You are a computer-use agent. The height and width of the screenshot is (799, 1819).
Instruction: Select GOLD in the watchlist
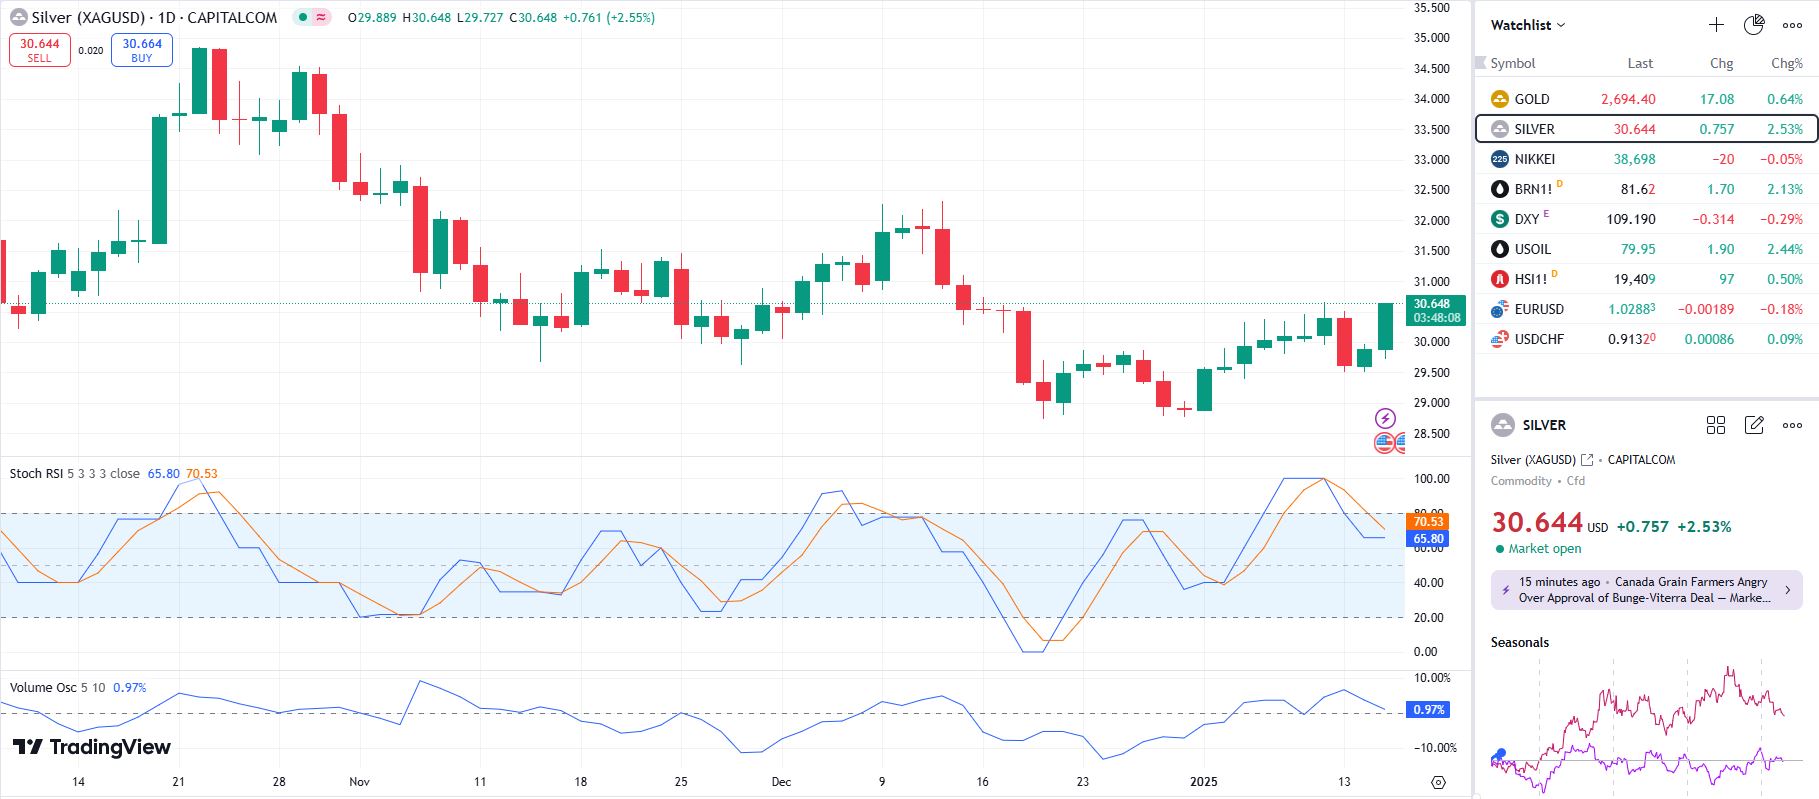point(1531,99)
